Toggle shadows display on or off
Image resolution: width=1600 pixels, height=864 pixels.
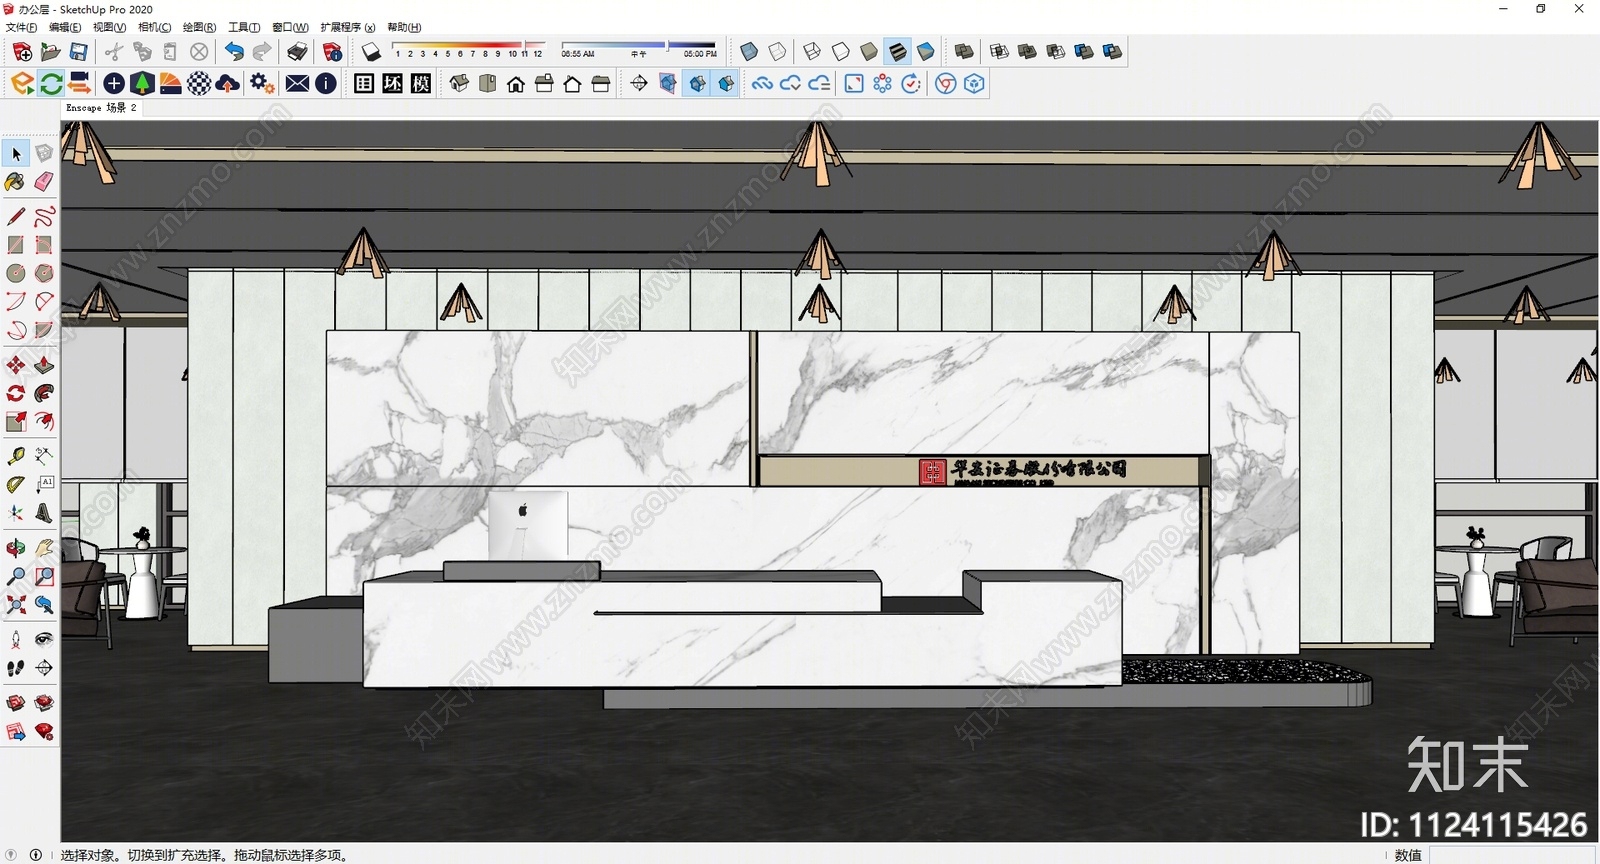pos(371,52)
